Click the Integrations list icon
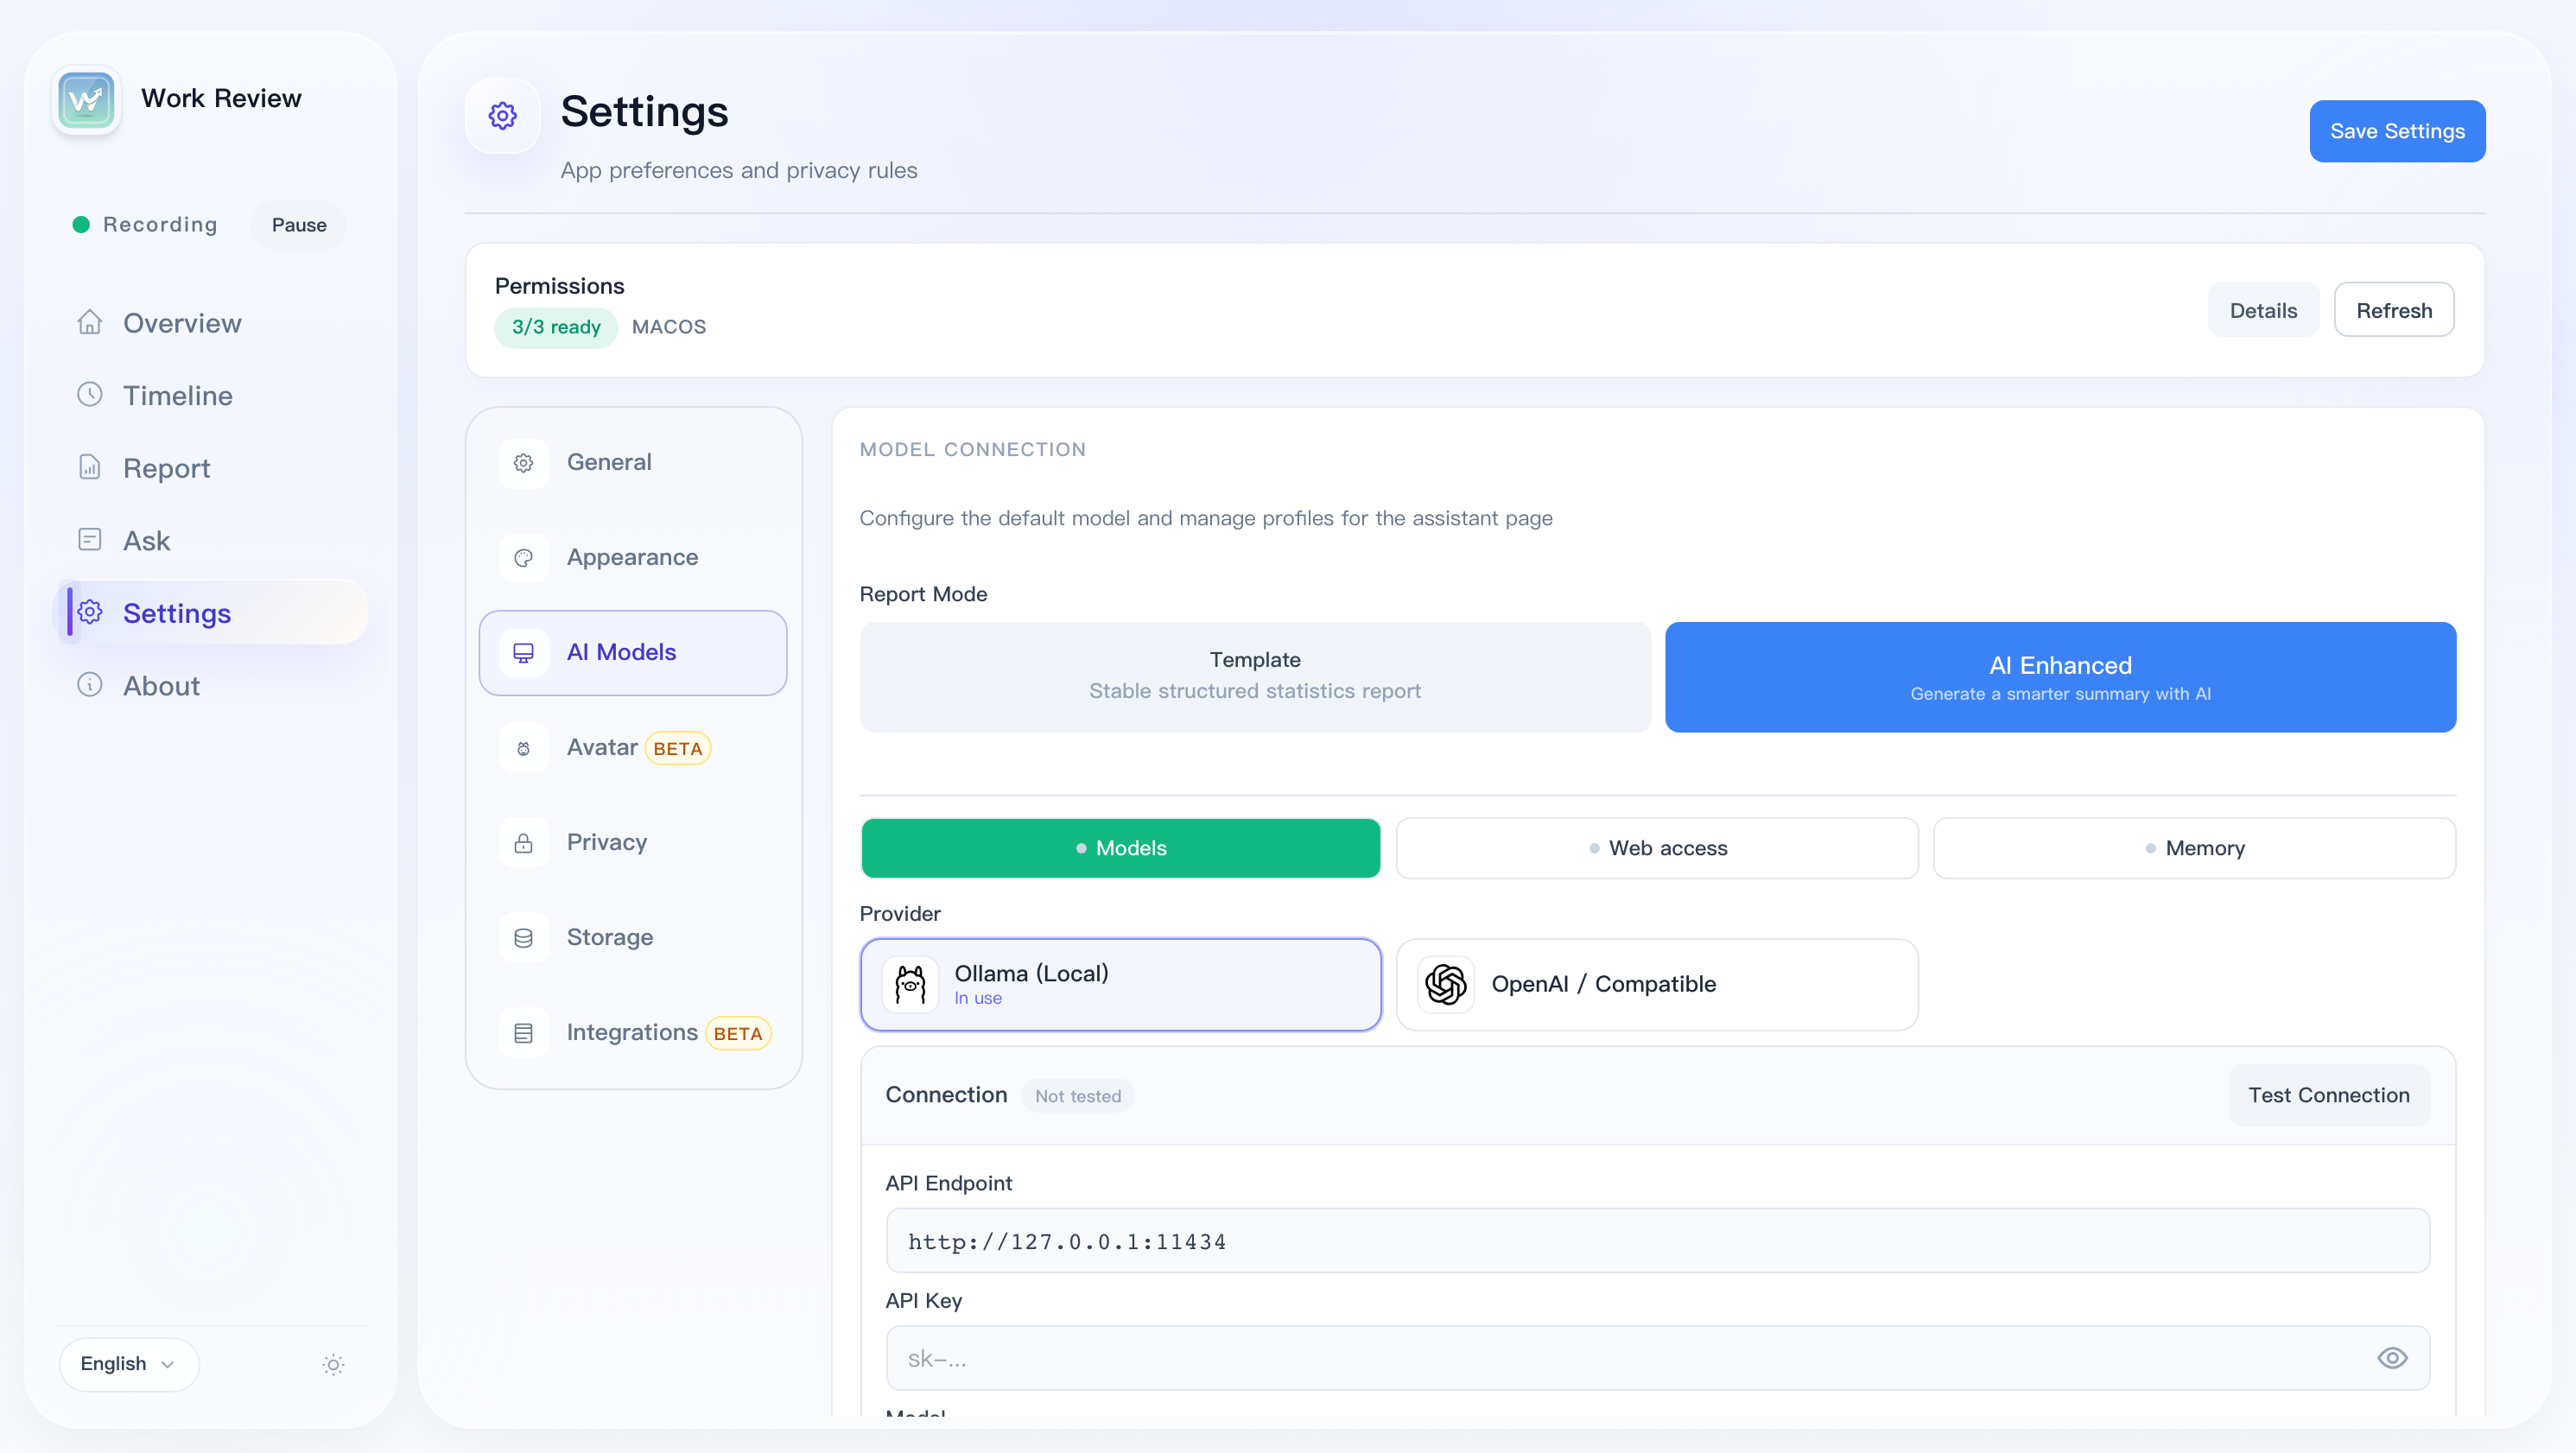This screenshot has width=2576, height=1453. [x=524, y=1033]
